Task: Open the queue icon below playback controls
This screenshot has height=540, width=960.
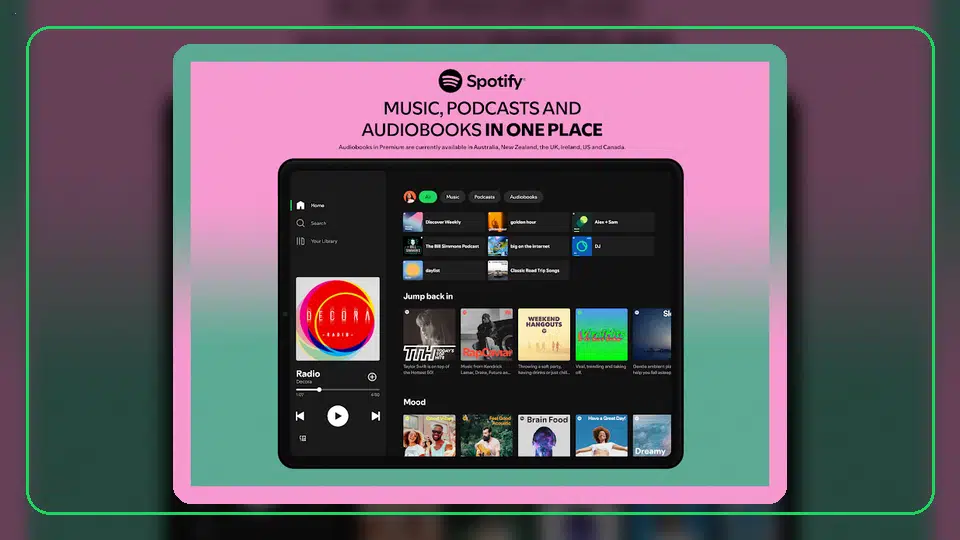Action: click(302, 438)
